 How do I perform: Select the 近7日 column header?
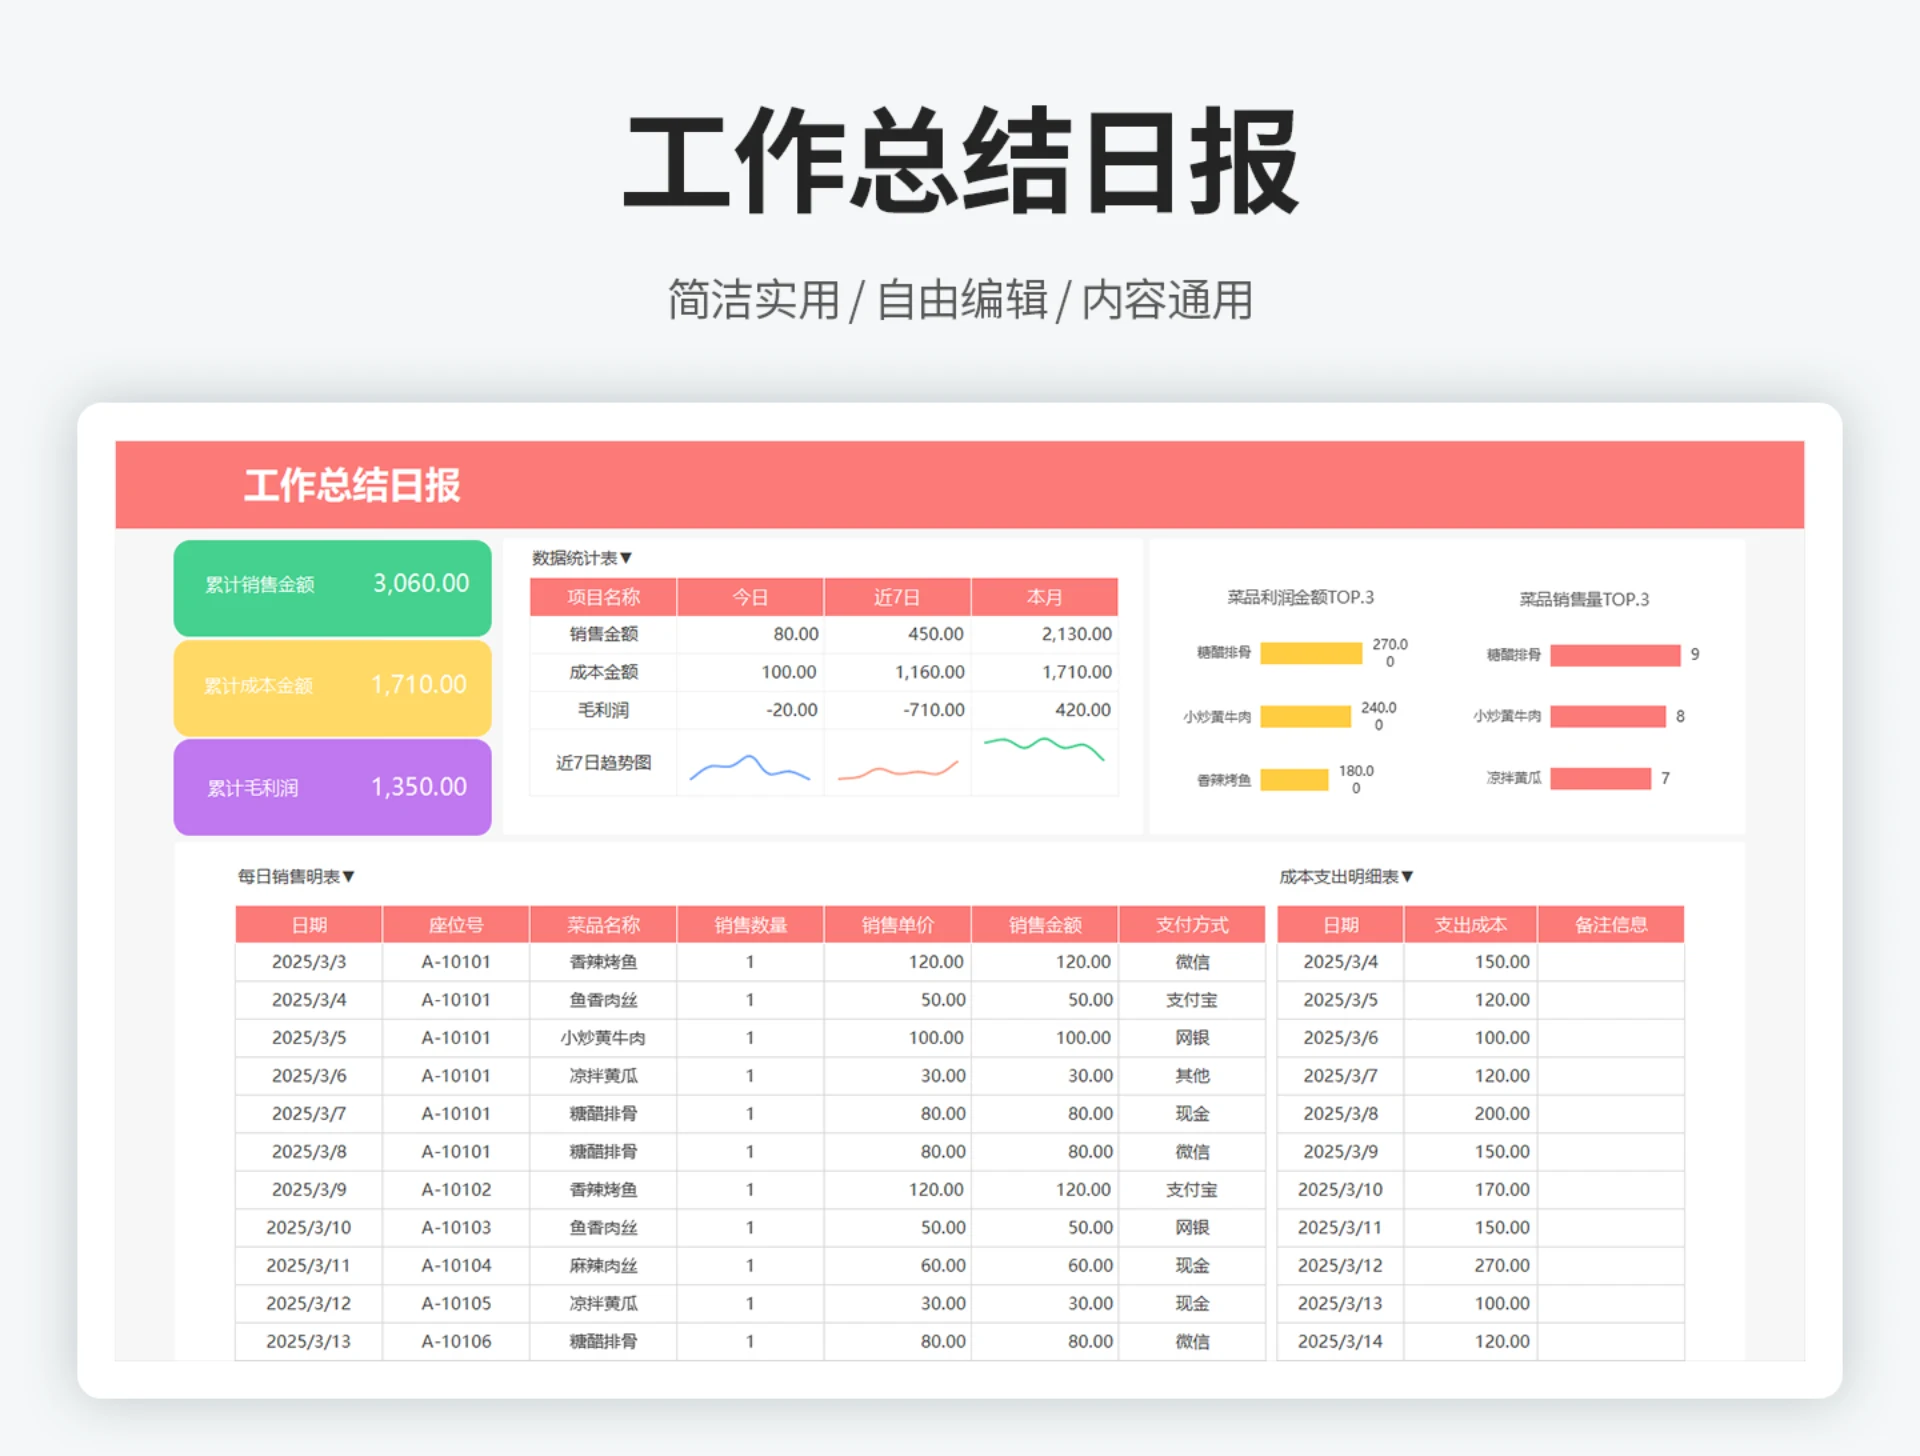pyautogui.click(x=897, y=597)
